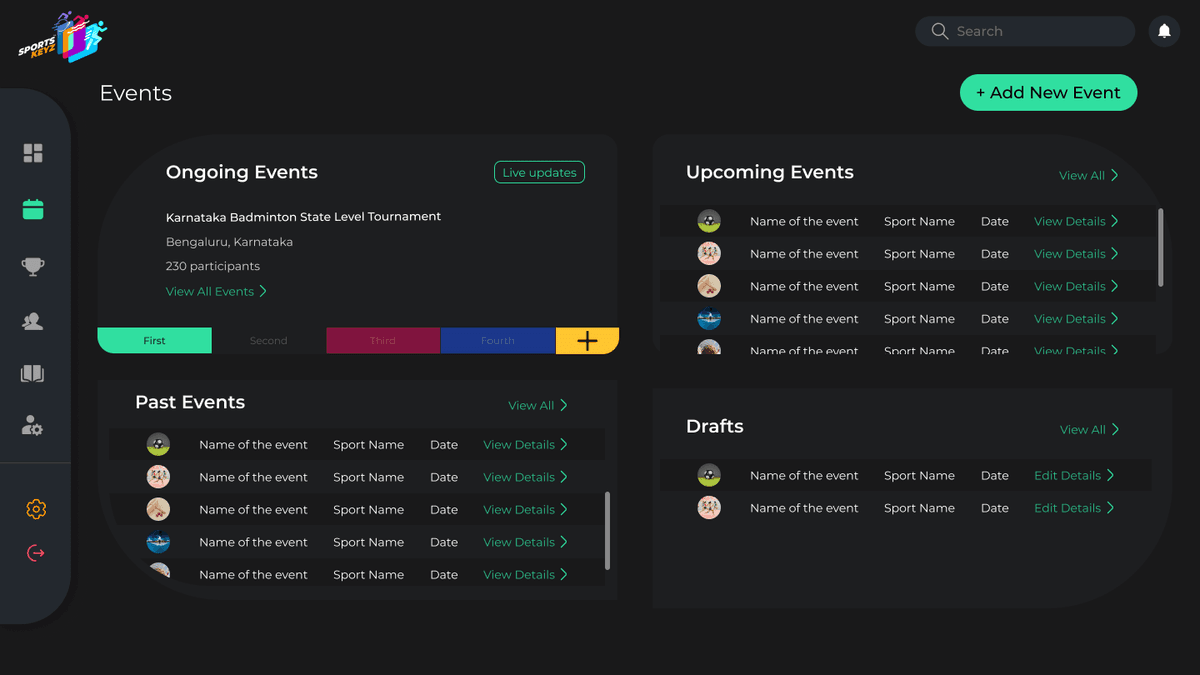Open the orange settings gear icon
The width and height of the screenshot is (1200, 675).
36,509
